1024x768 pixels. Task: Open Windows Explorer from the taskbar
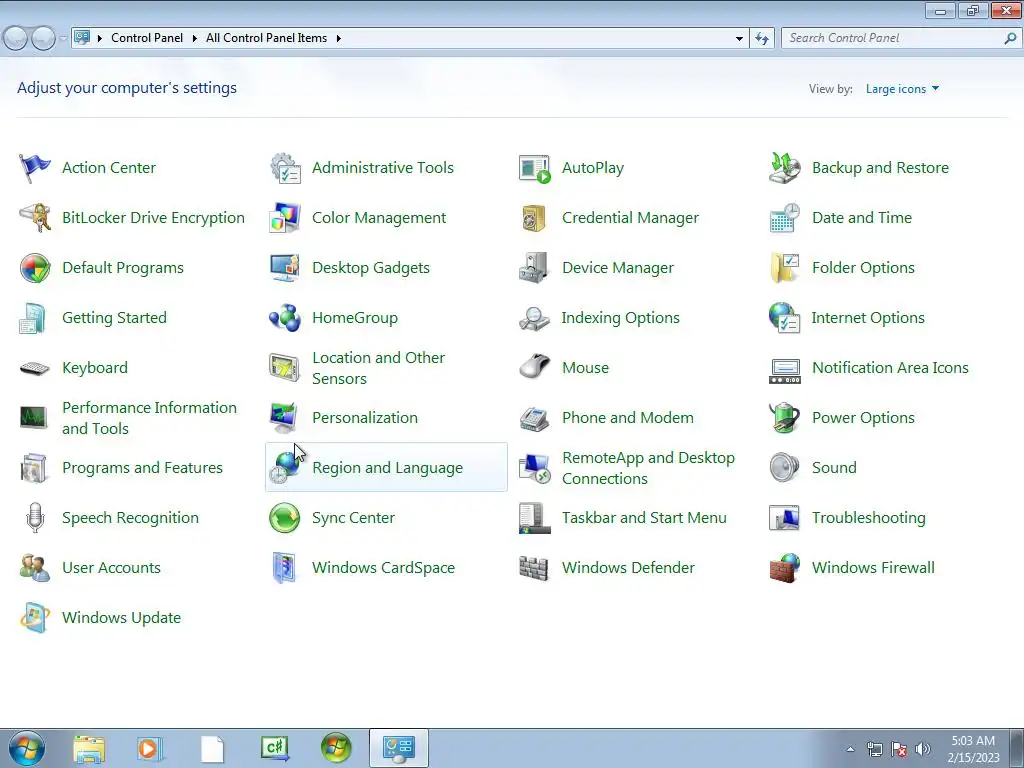click(88, 748)
